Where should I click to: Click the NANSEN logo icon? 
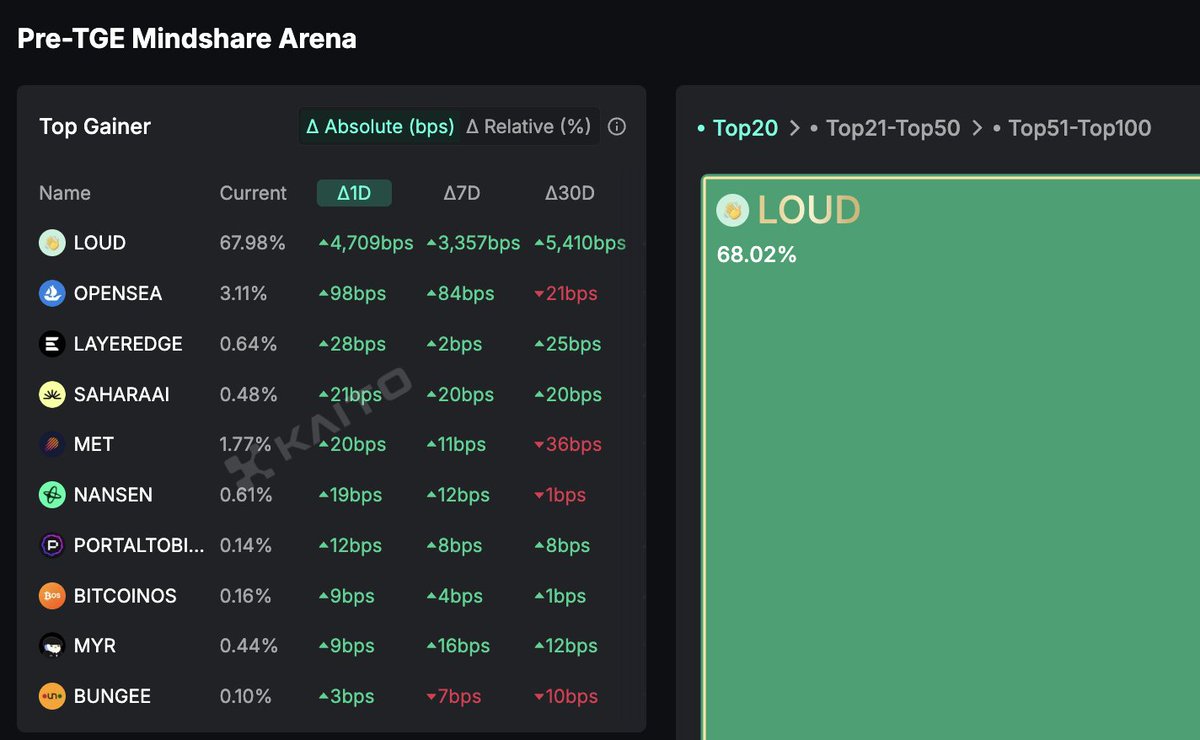[x=52, y=495]
